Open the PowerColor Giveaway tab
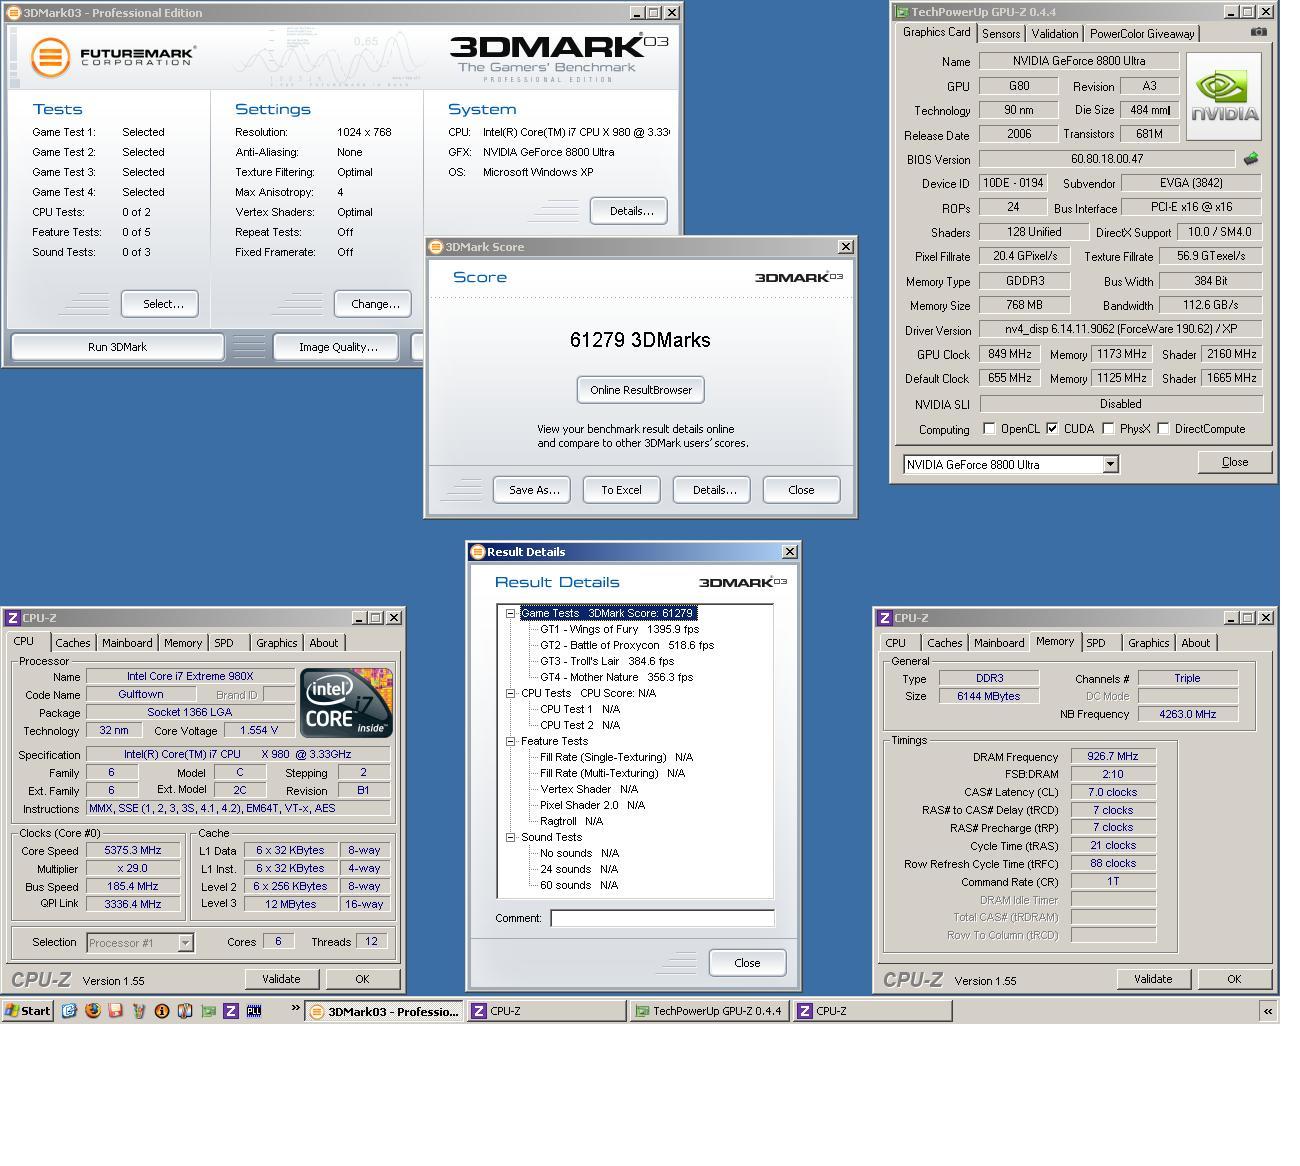 click(1142, 34)
